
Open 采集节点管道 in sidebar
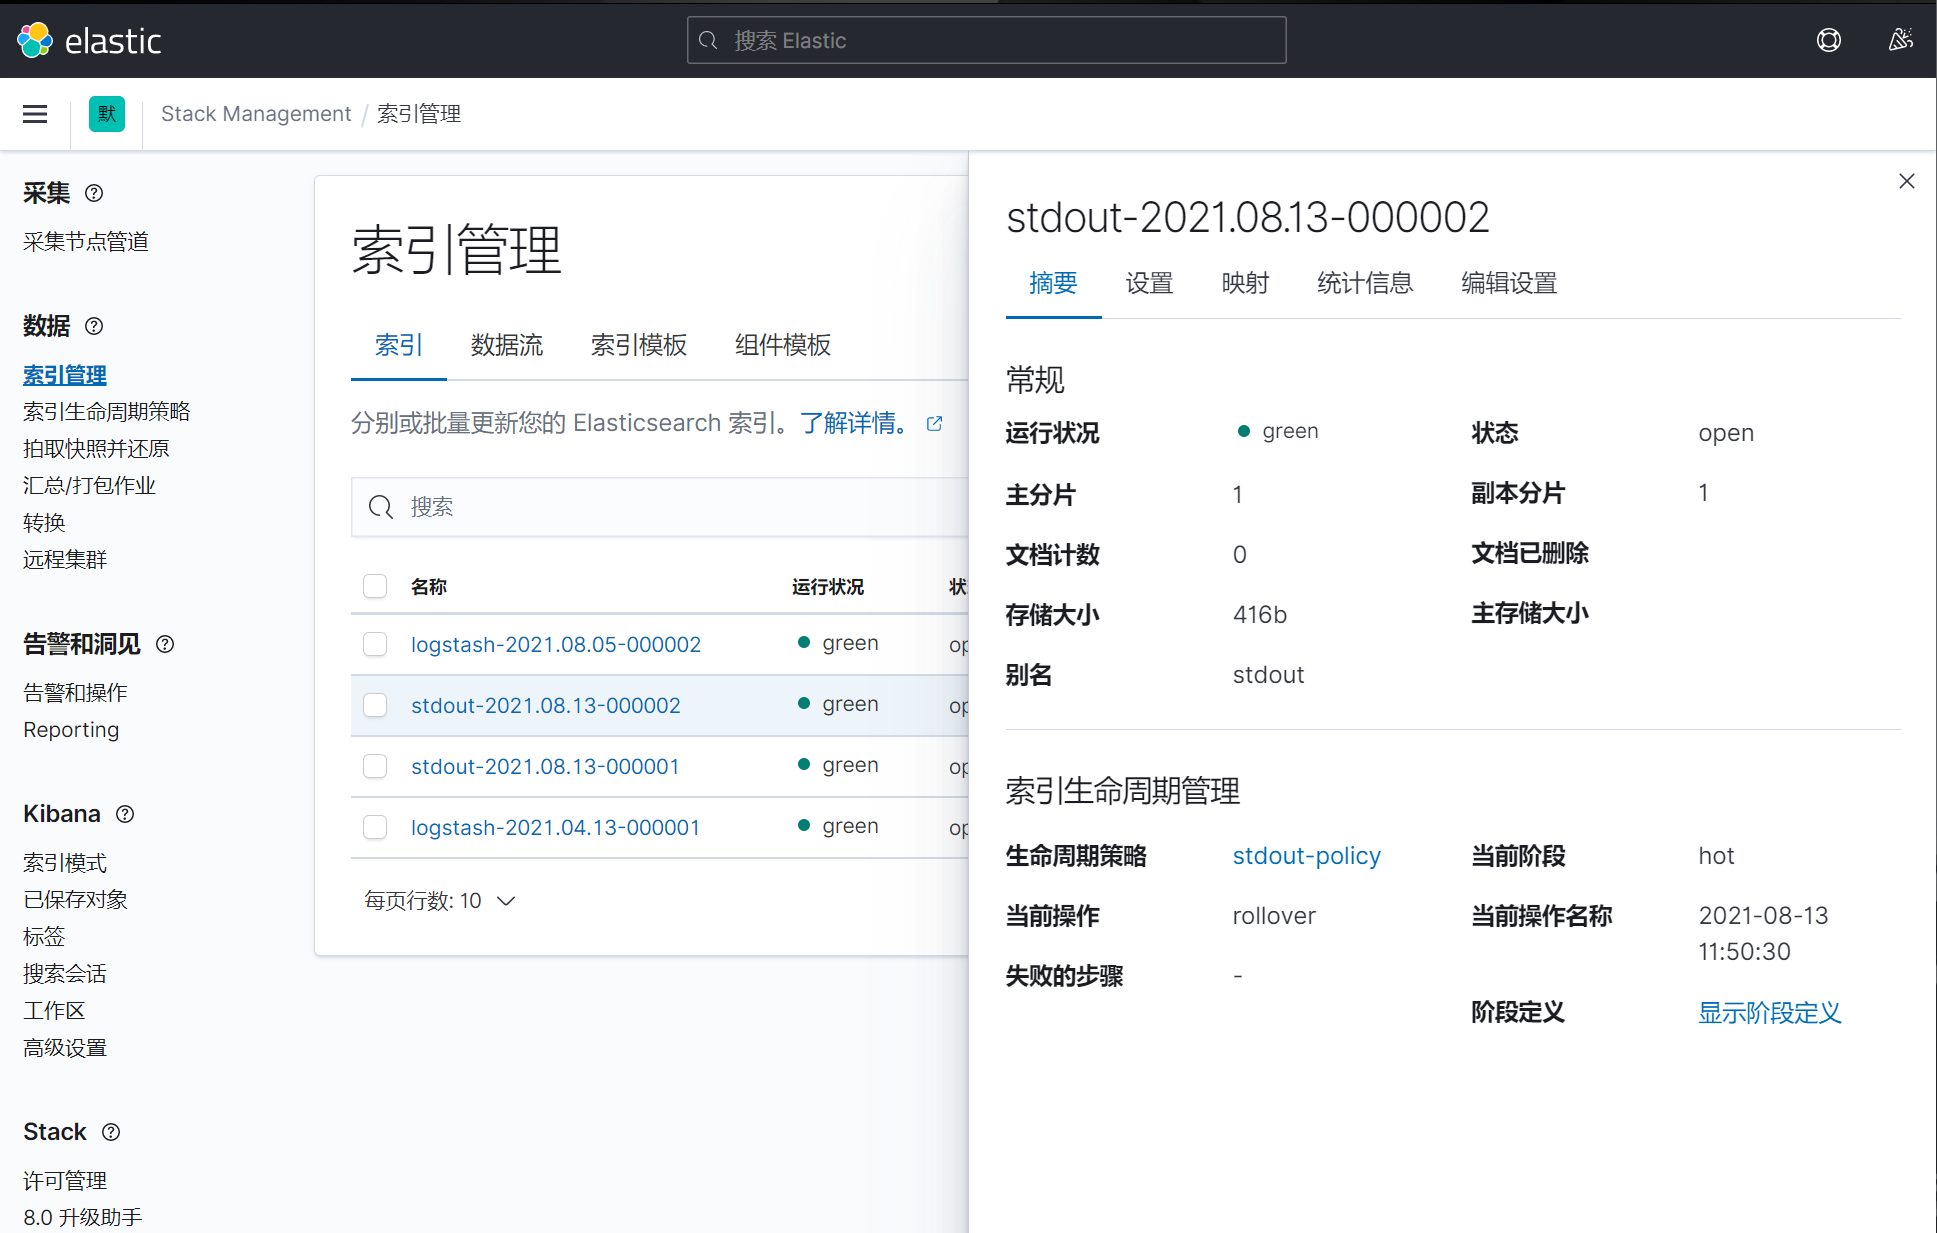click(x=86, y=241)
